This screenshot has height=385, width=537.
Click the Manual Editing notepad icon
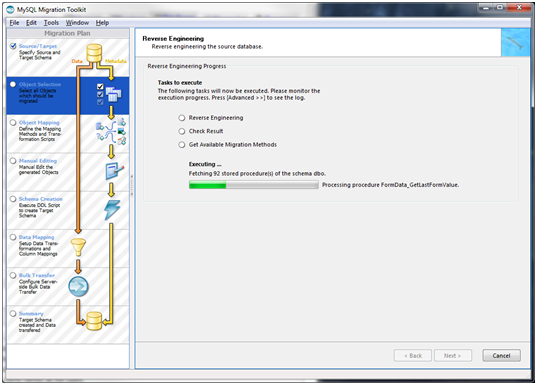pos(114,171)
